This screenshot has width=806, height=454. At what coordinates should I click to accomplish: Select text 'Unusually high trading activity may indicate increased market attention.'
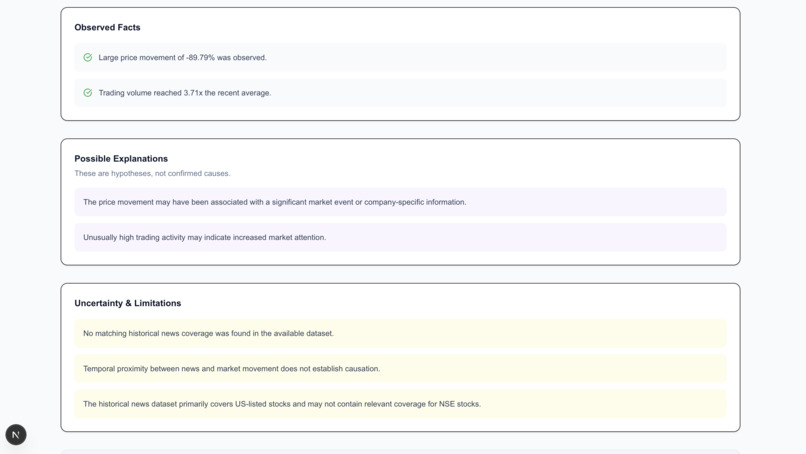(205, 238)
